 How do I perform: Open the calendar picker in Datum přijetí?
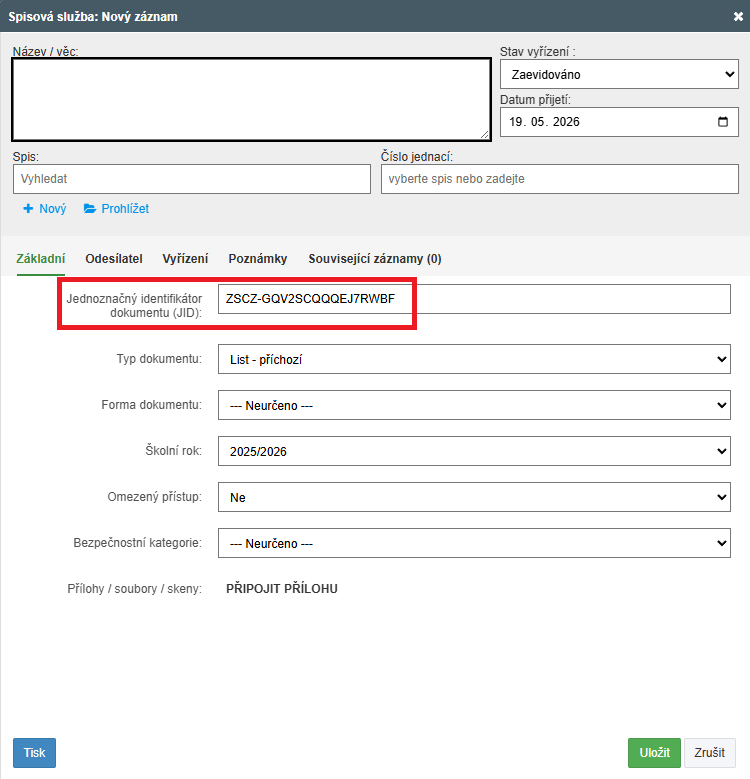(x=723, y=122)
